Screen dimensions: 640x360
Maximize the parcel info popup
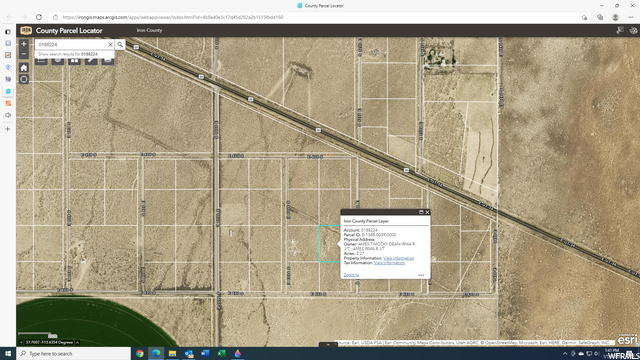[x=421, y=212]
